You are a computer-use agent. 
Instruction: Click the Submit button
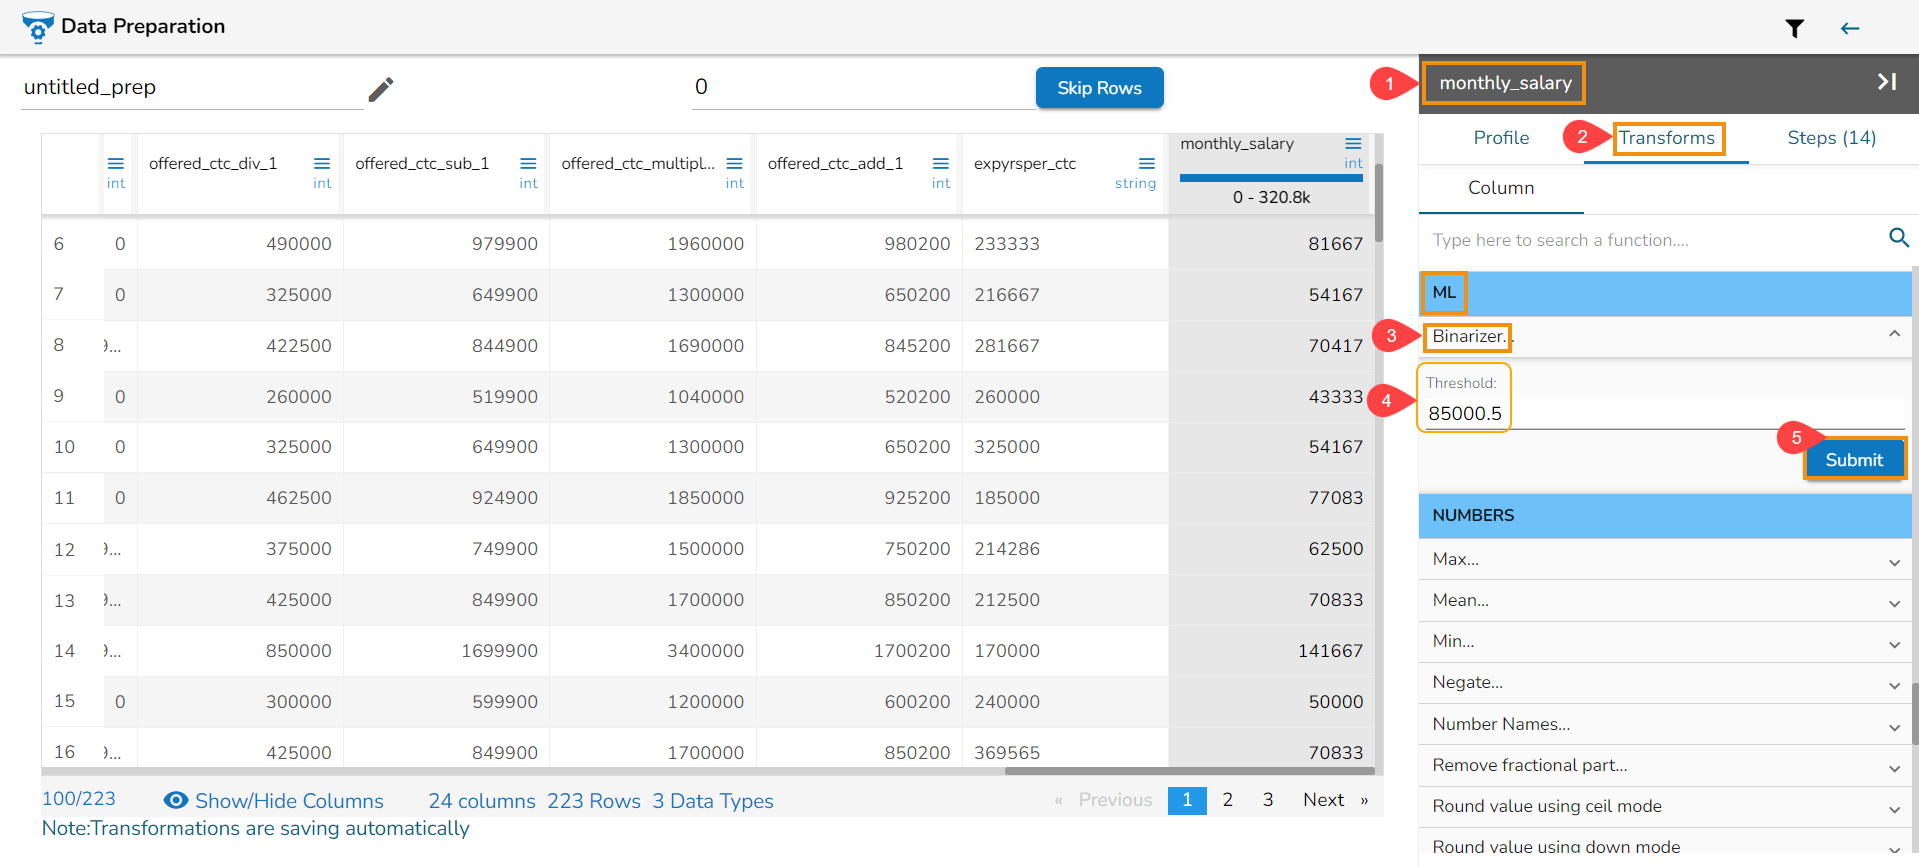(1853, 460)
